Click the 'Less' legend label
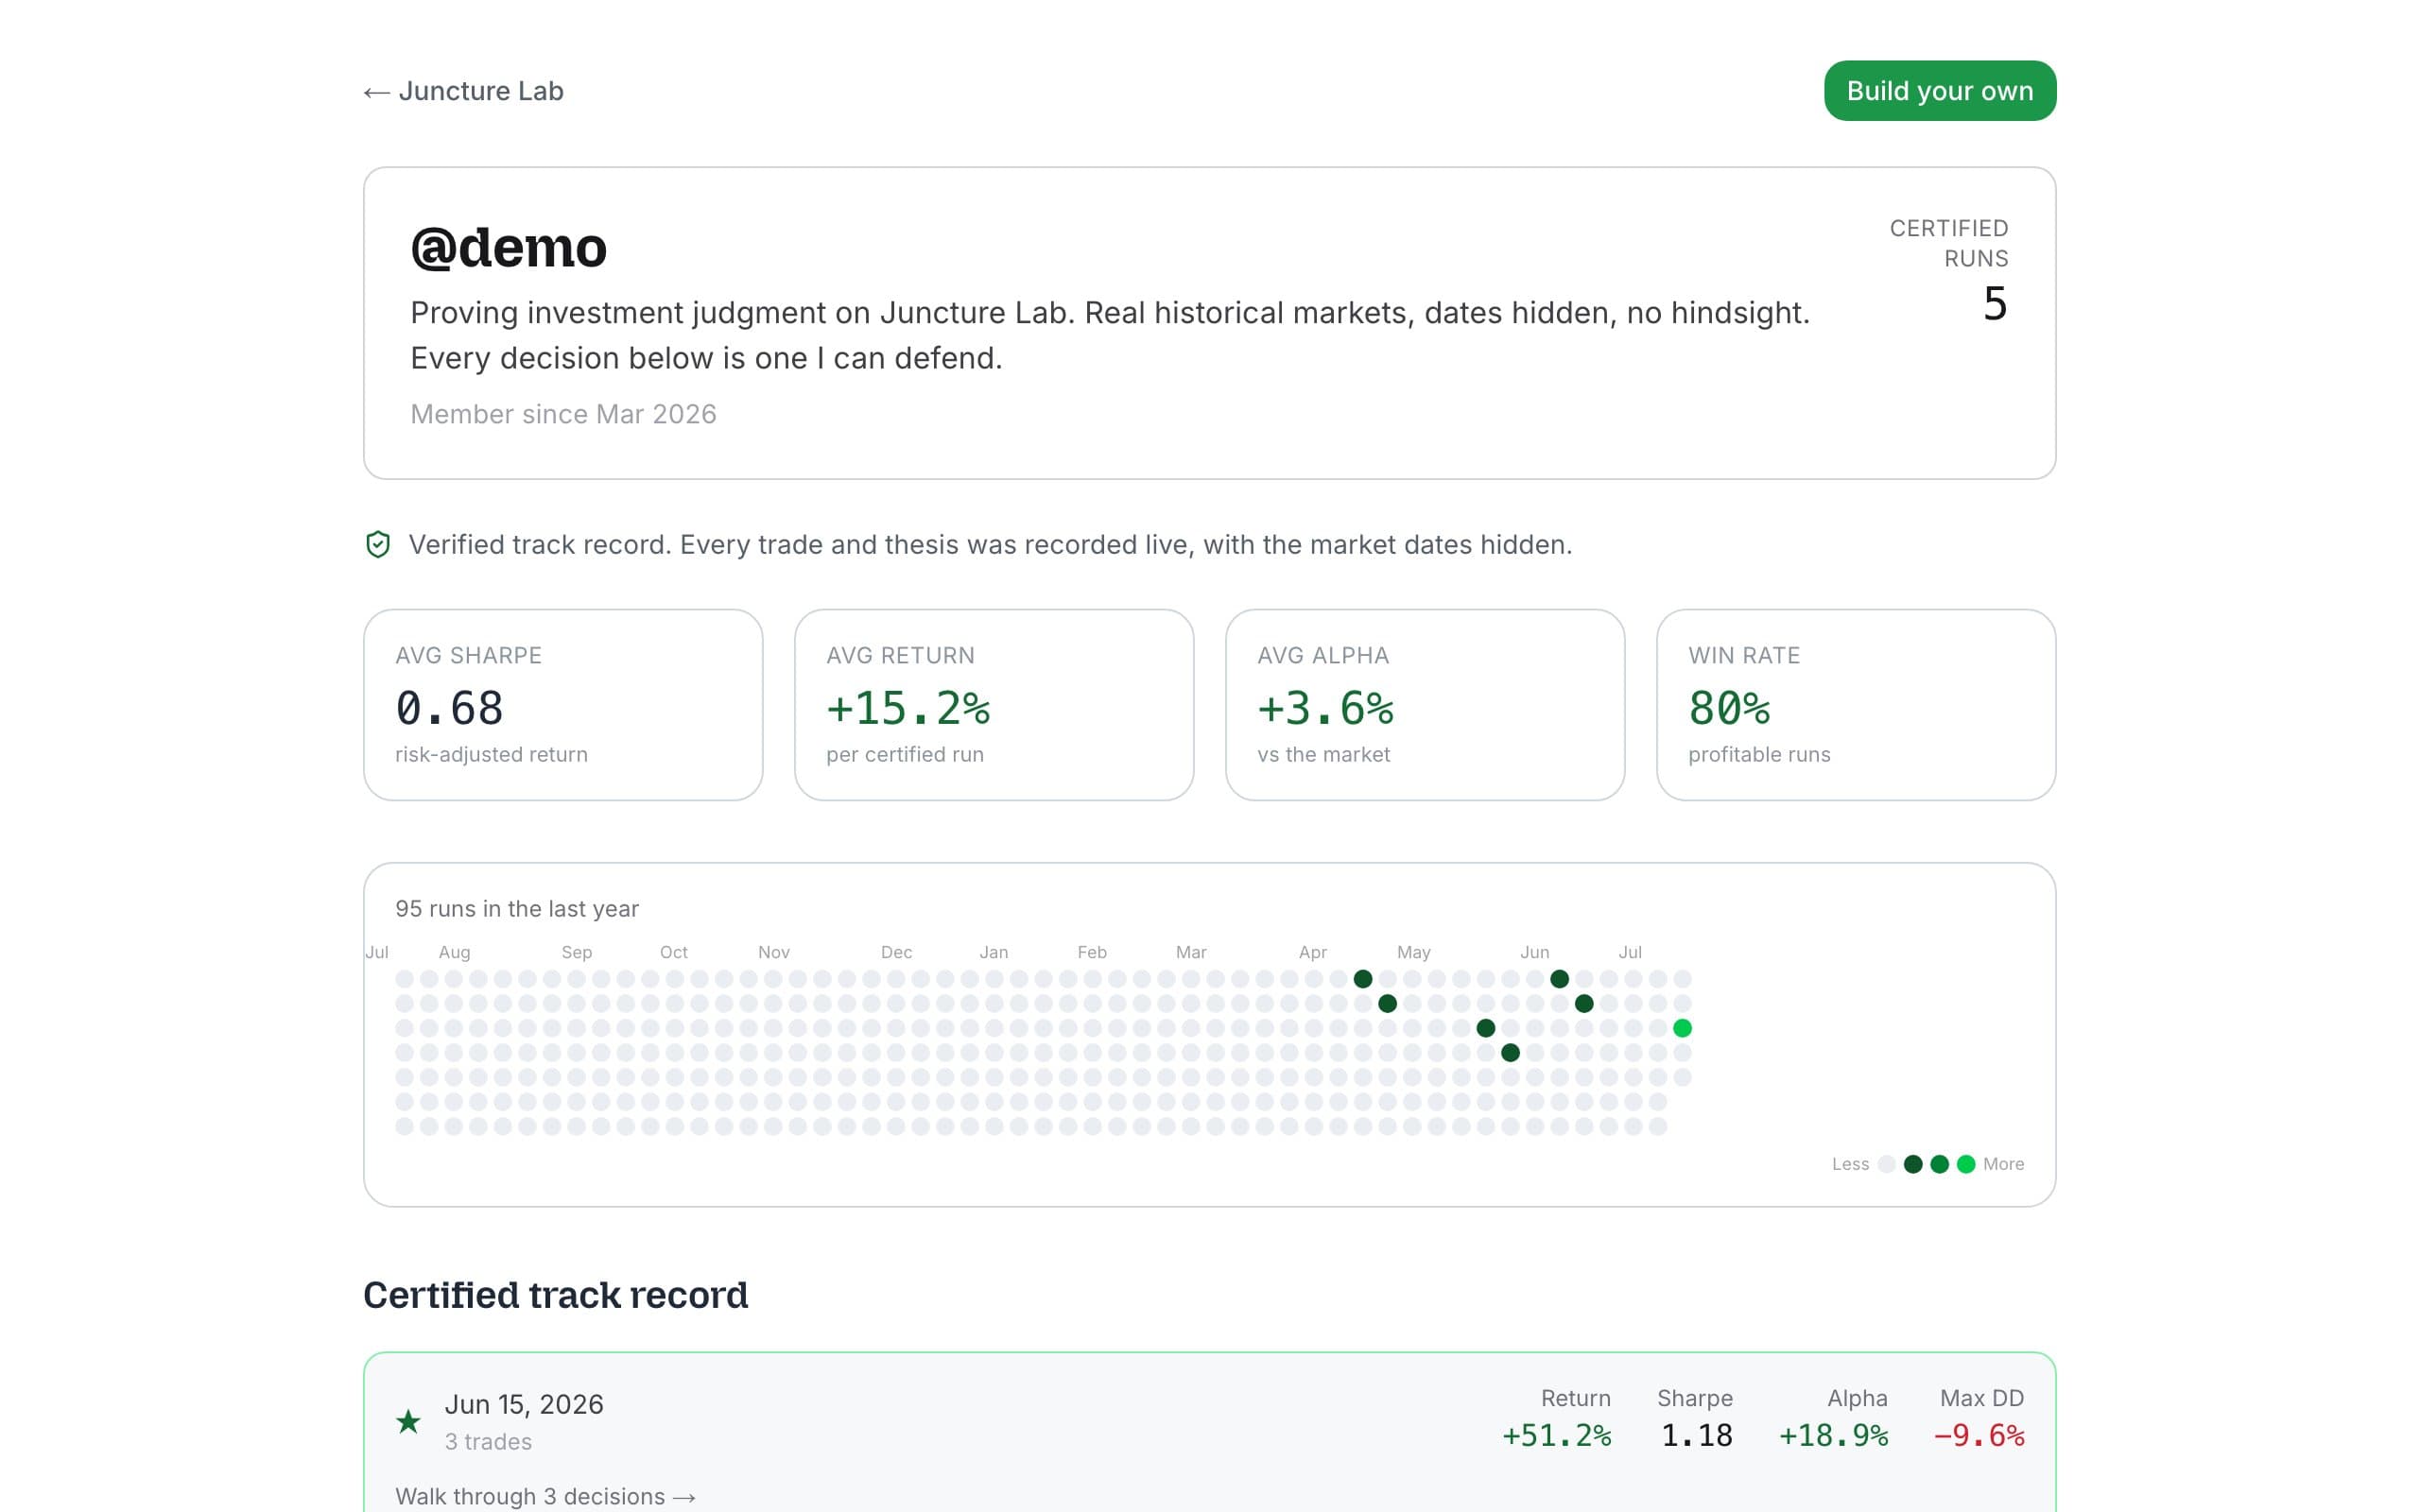The image size is (2420, 1512). click(1850, 1164)
